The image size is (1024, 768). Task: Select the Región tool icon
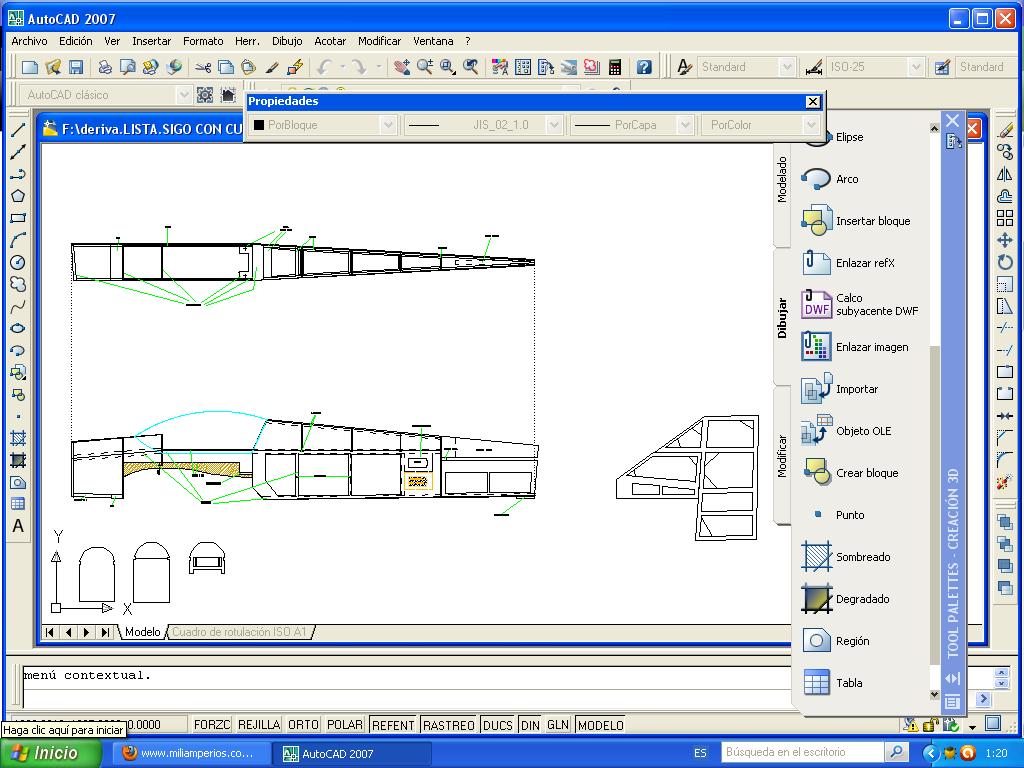tap(817, 641)
